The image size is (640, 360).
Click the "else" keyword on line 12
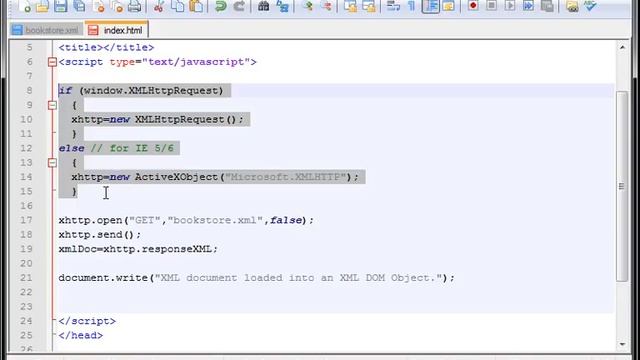71,148
